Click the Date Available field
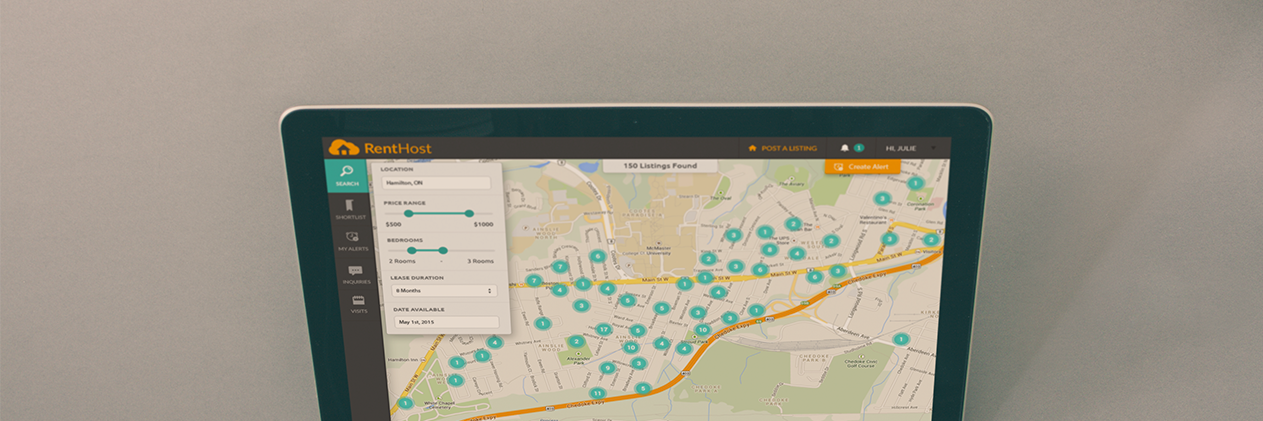This screenshot has height=421, width=1263. click(x=446, y=322)
